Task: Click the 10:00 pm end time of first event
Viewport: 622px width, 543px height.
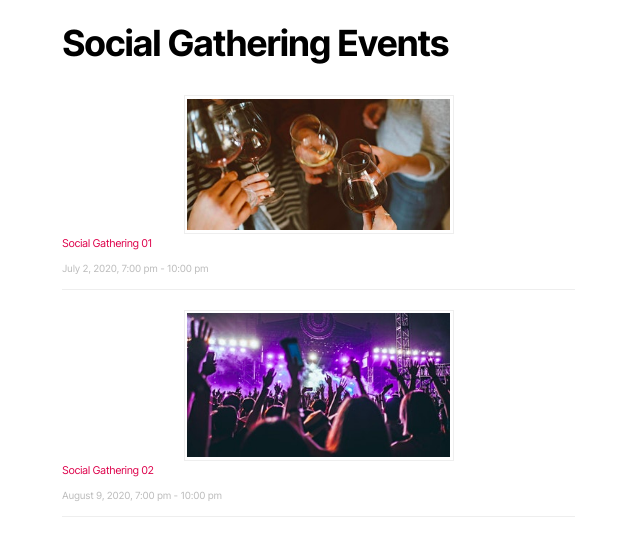Action: (x=188, y=269)
